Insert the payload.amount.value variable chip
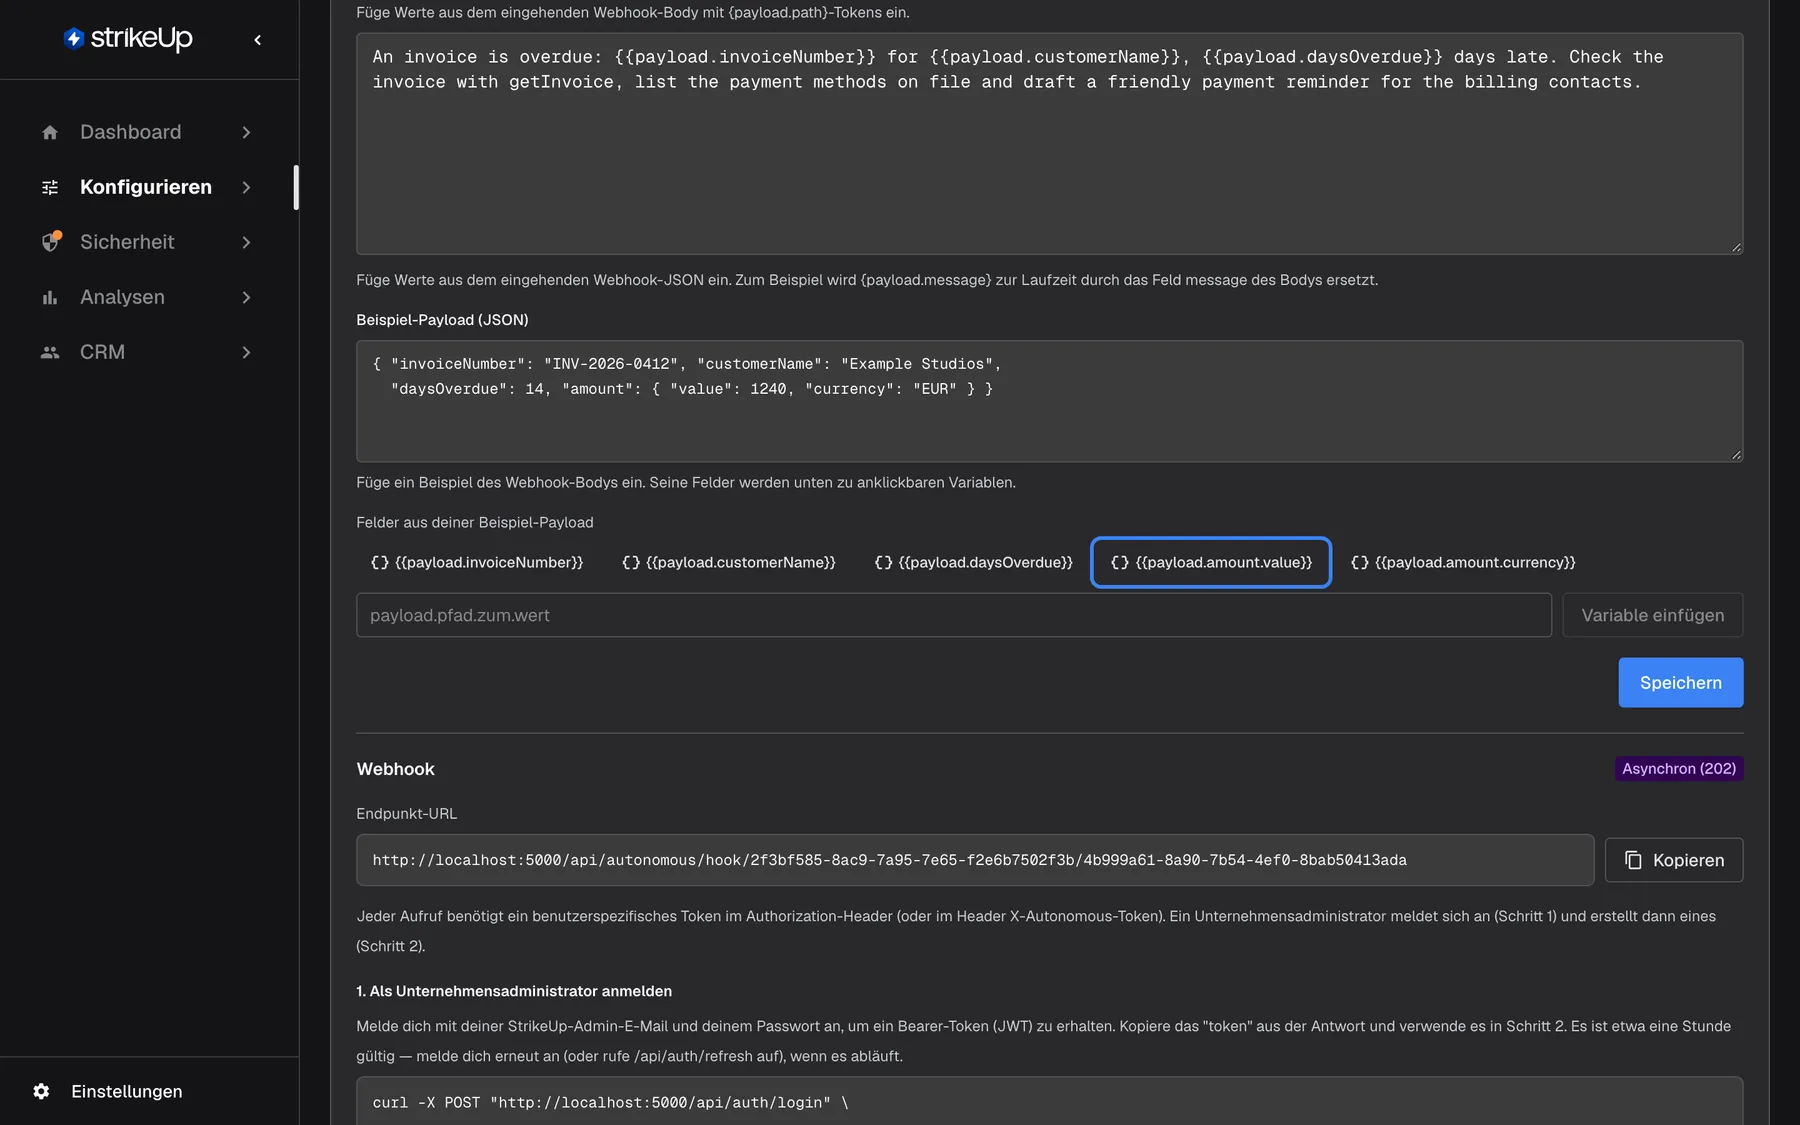The image size is (1800, 1125). [1211, 562]
